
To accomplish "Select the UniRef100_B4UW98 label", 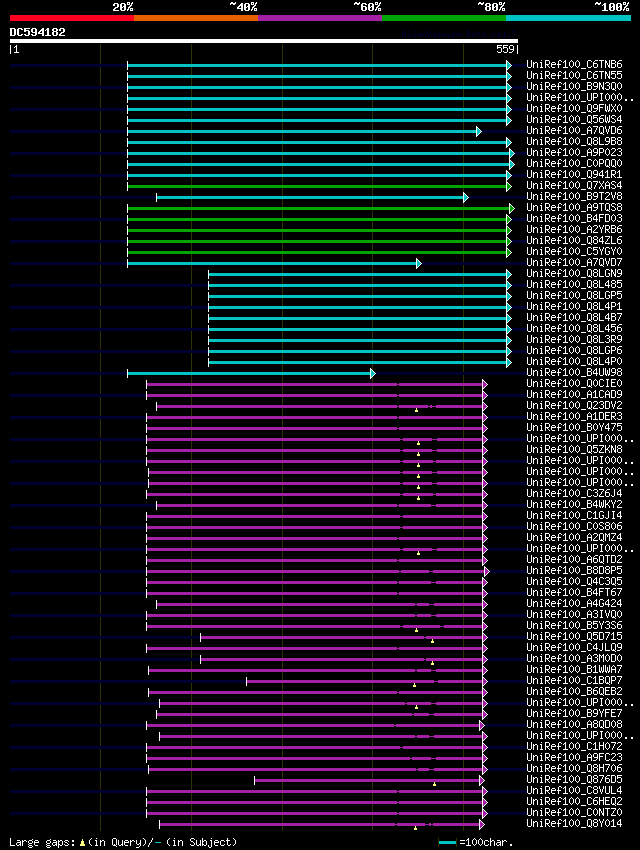I will tap(574, 372).
